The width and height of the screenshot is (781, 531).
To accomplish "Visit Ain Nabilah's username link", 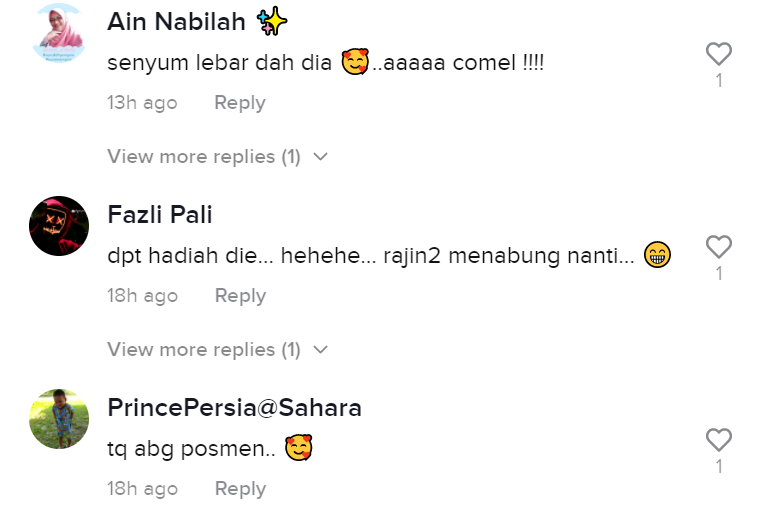I will click(x=176, y=22).
